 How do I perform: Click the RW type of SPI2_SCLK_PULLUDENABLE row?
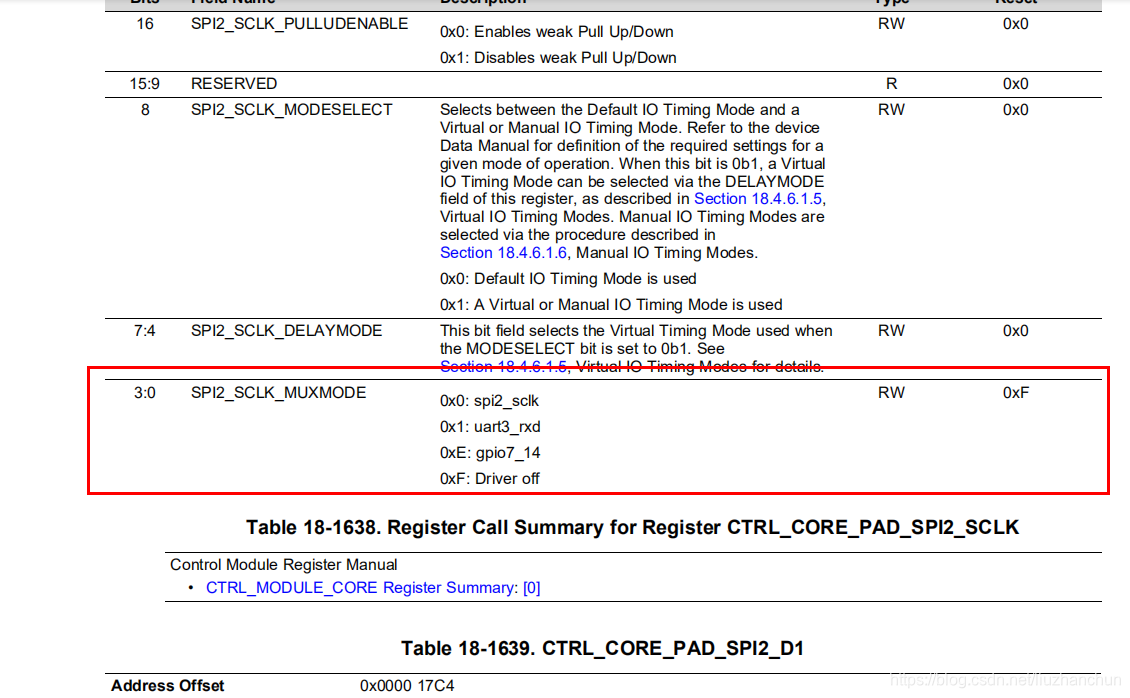coord(891,24)
